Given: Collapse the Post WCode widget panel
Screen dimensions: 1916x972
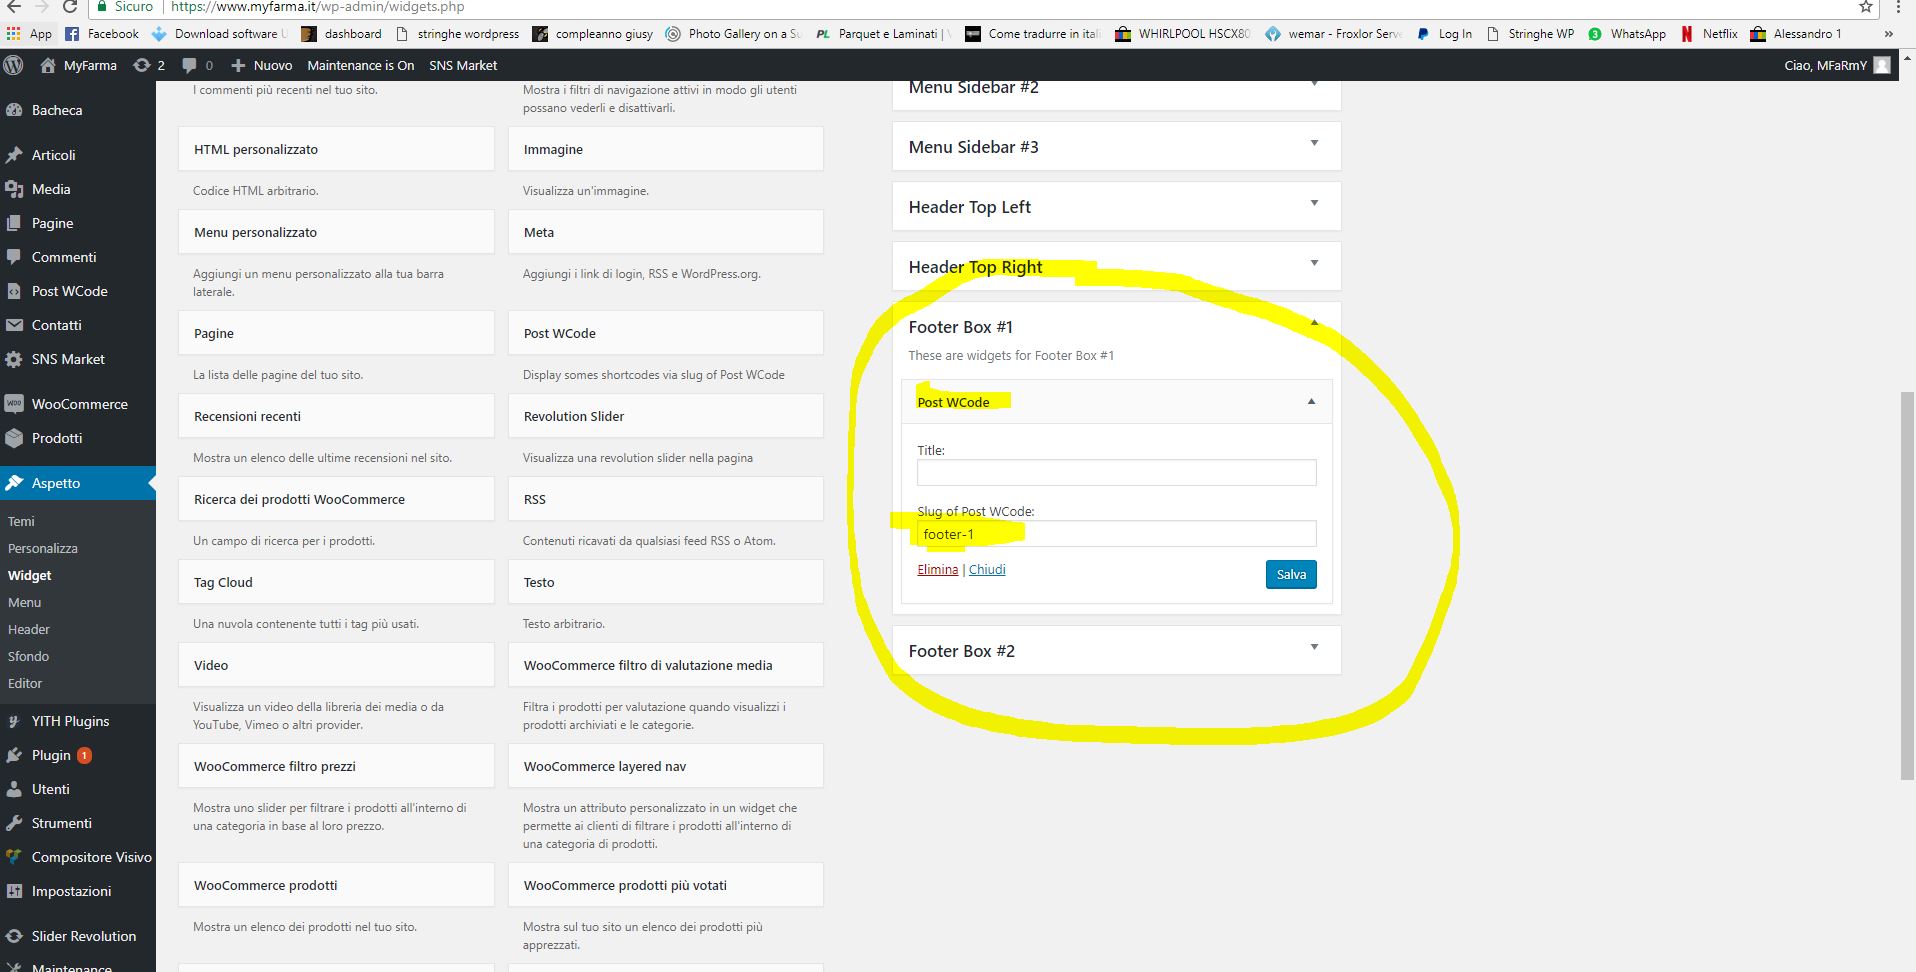Looking at the screenshot, I should click(1311, 402).
